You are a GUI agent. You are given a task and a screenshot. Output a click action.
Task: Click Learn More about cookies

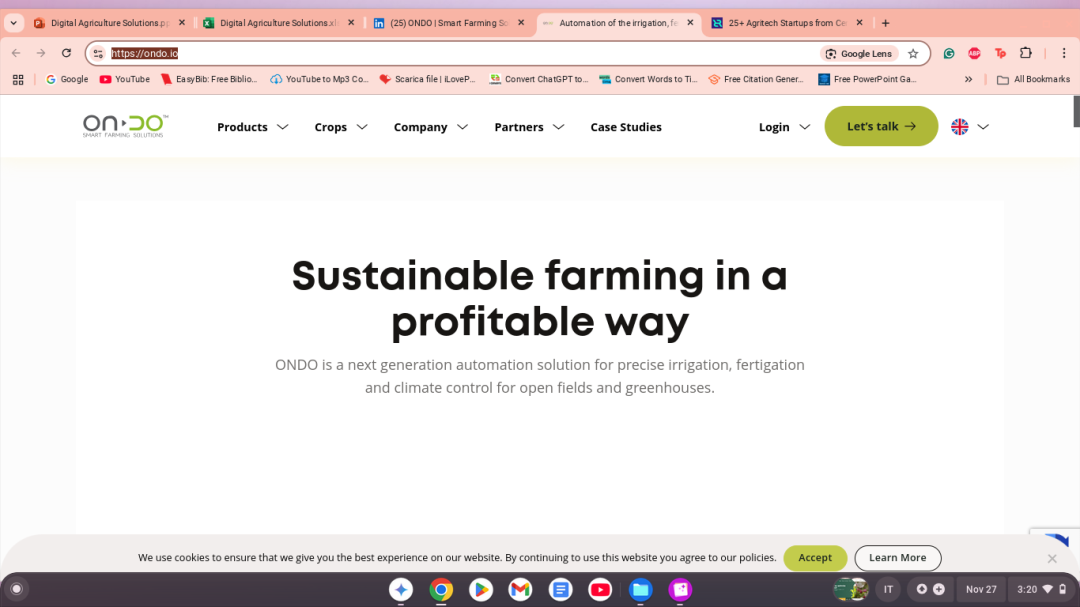[x=897, y=557]
